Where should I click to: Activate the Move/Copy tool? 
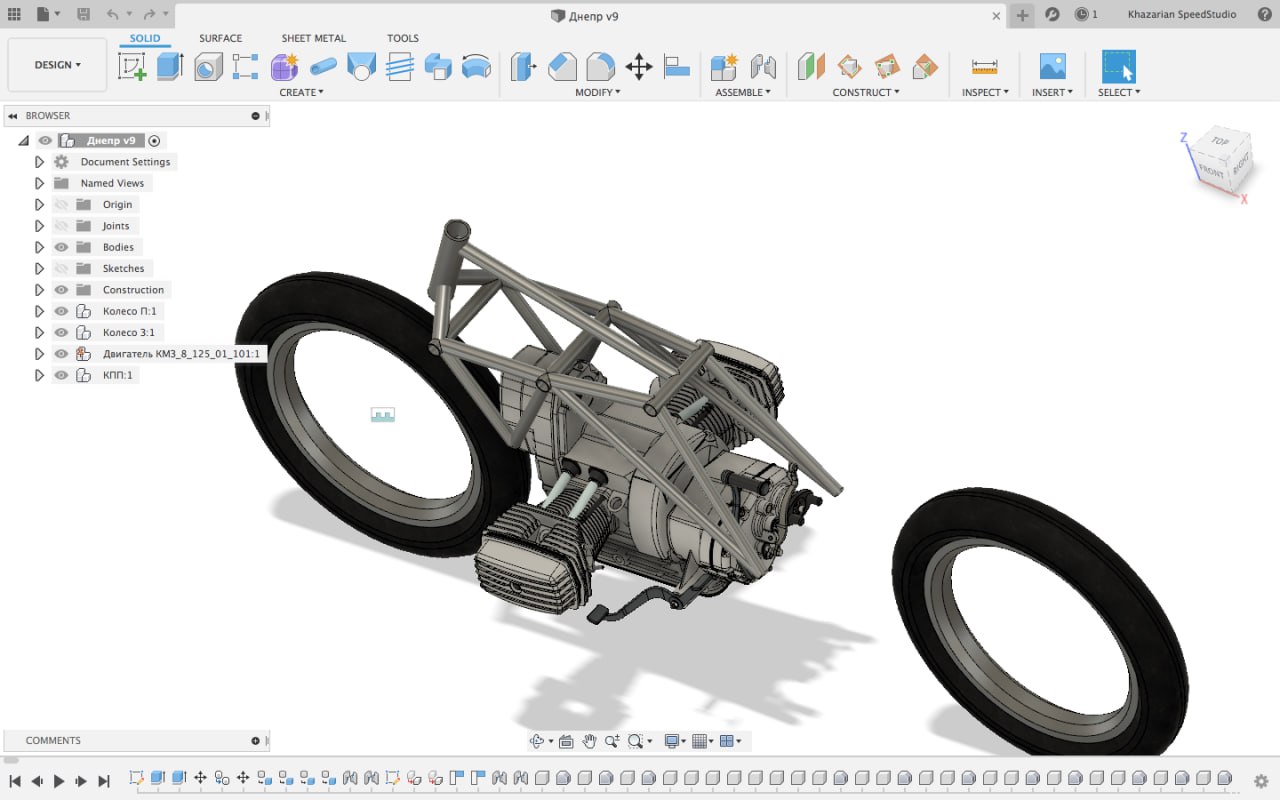pyautogui.click(x=638, y=67)
